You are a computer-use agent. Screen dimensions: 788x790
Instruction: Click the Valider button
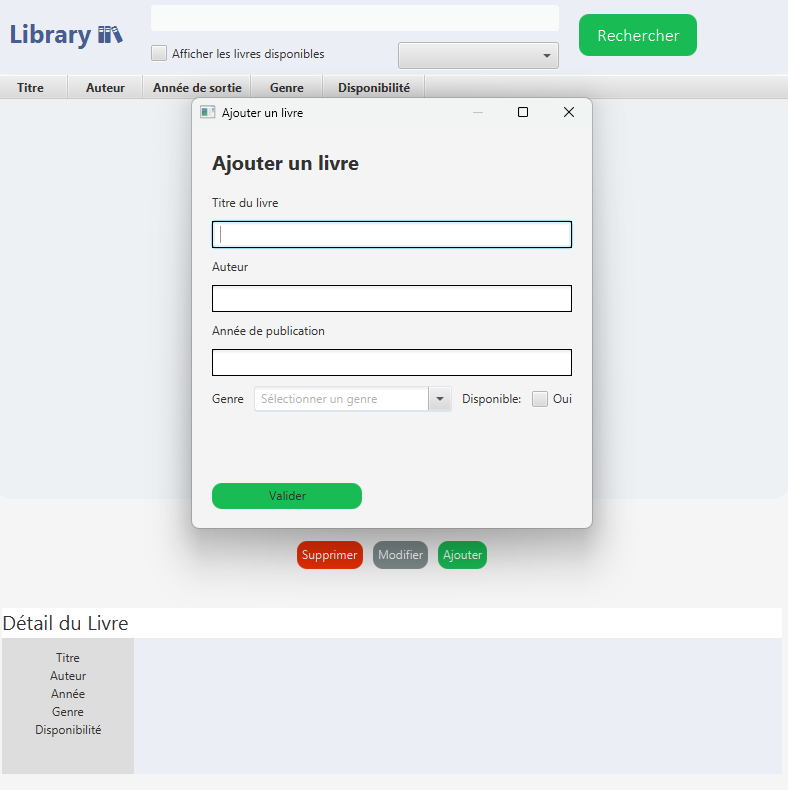[287, 496]
